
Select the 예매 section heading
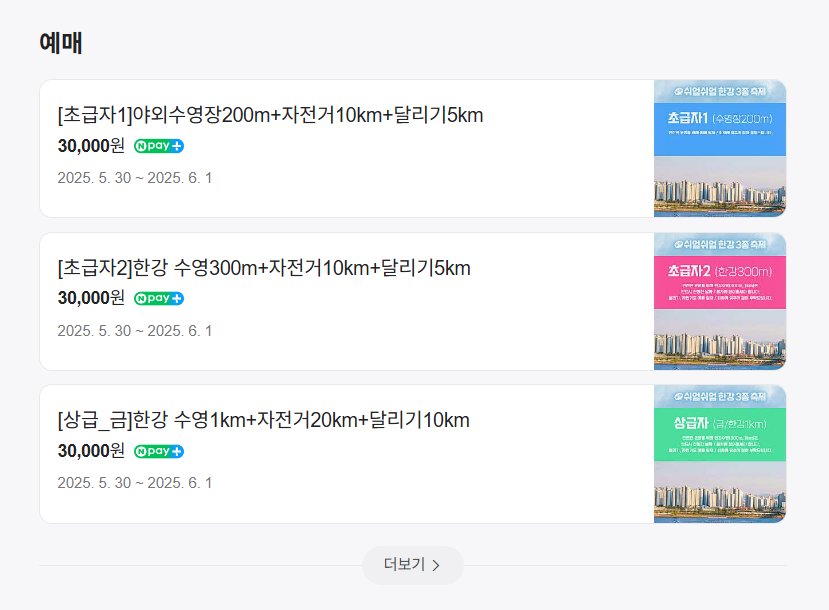[57, 44]
